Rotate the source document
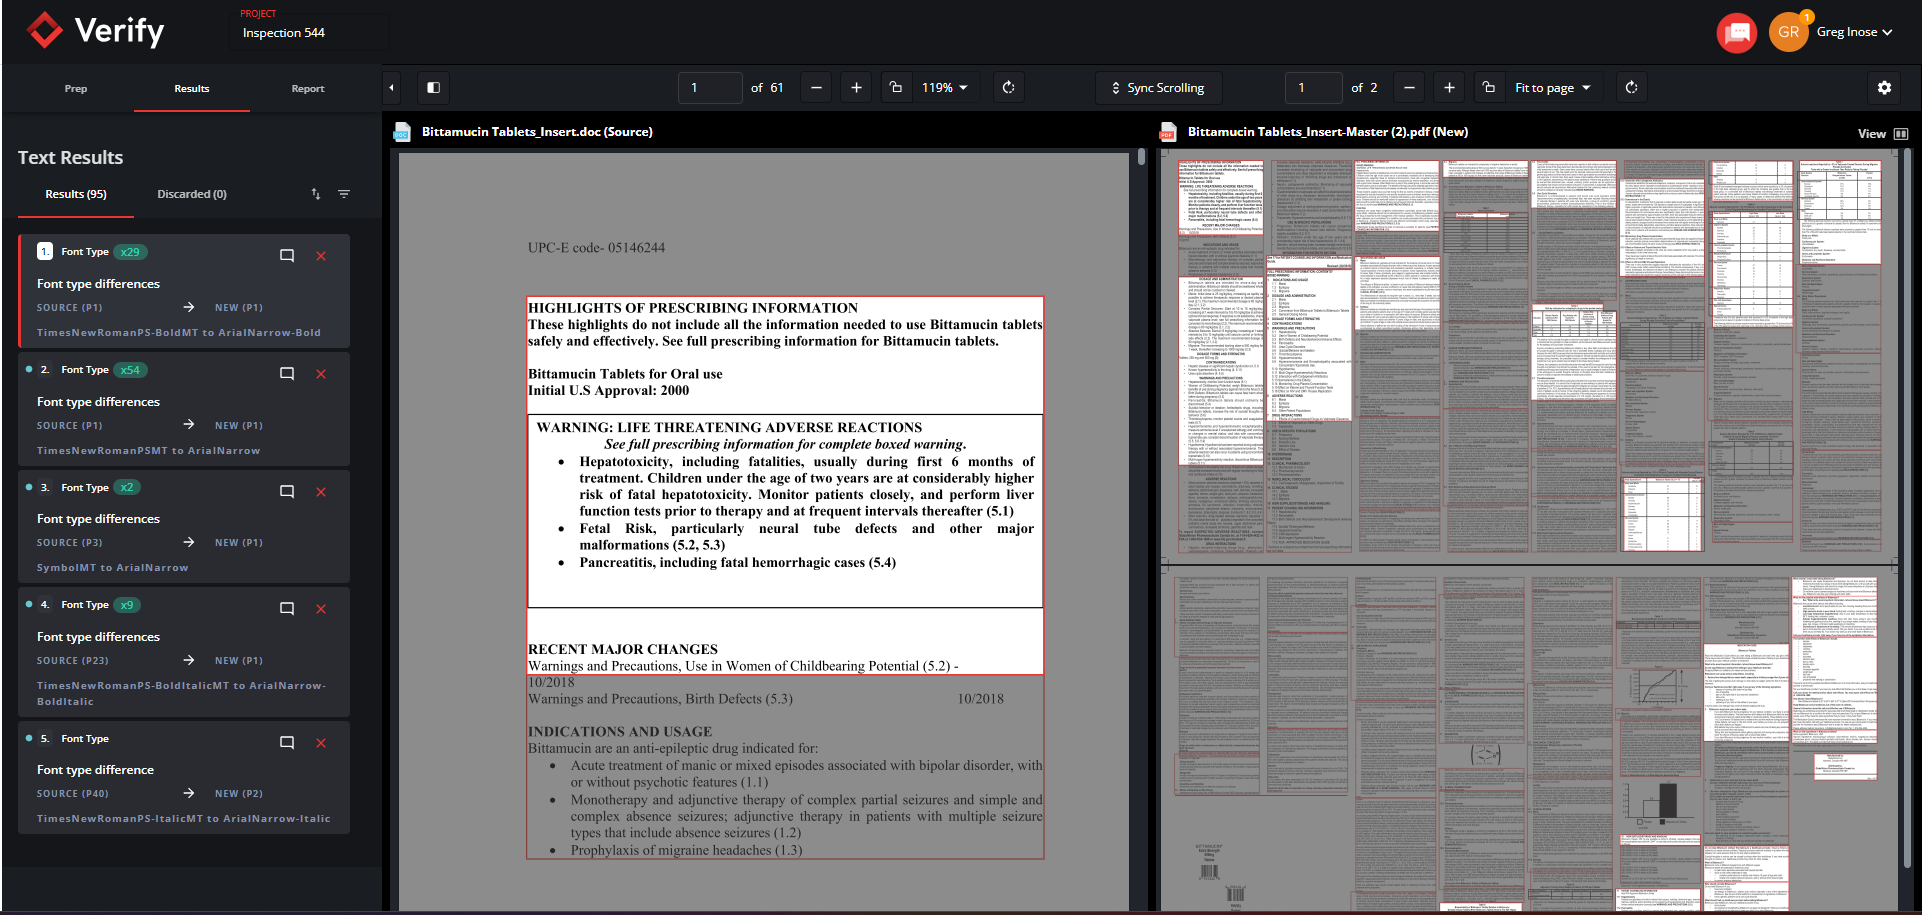Screen dimensions: 1922x915 click(1008, 88)
